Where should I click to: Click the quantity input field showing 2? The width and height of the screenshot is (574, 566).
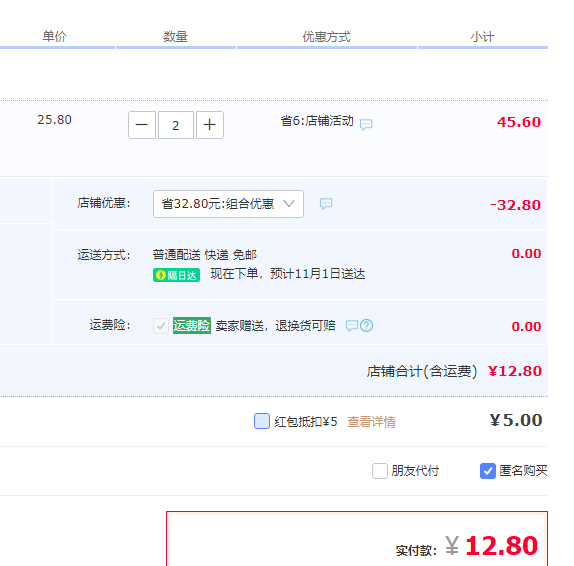[x=176, y=125]
